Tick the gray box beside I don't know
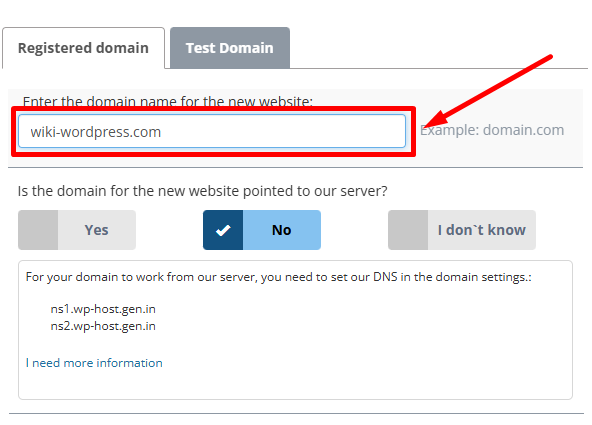 pos(408,230)
